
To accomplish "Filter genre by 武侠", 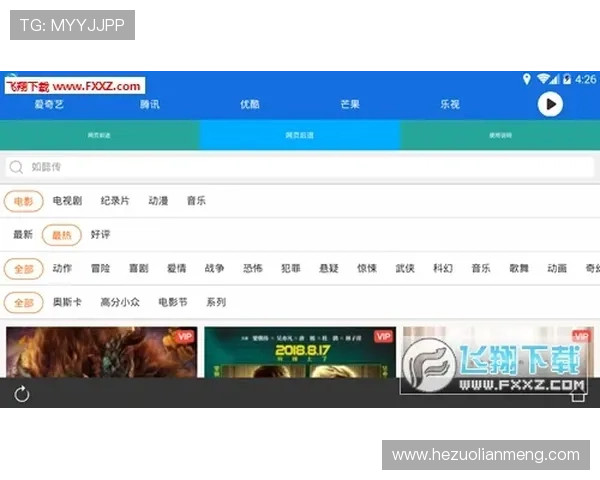I will tap(405, 268).
